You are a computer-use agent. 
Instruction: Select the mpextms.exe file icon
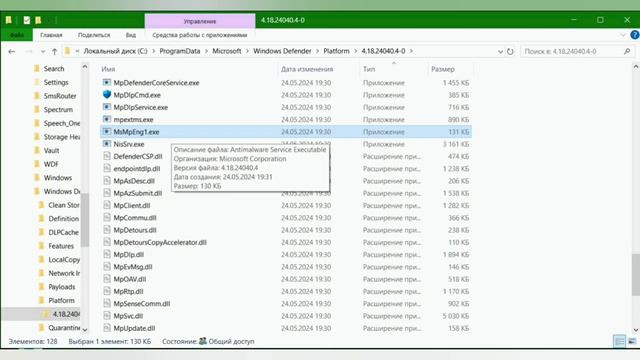(107, 119)
